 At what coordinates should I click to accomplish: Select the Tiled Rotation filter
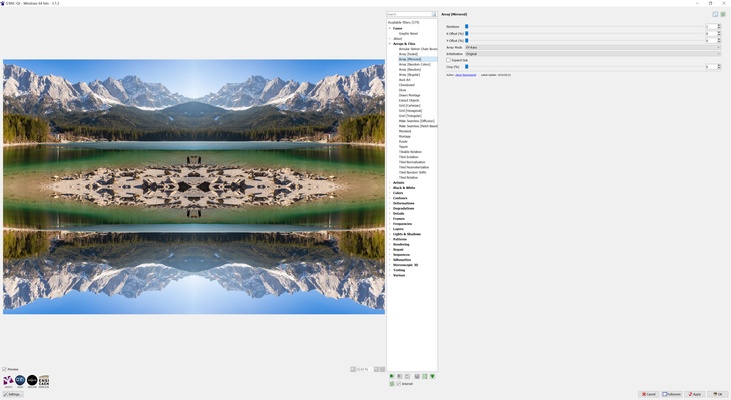tap(409, 177)
